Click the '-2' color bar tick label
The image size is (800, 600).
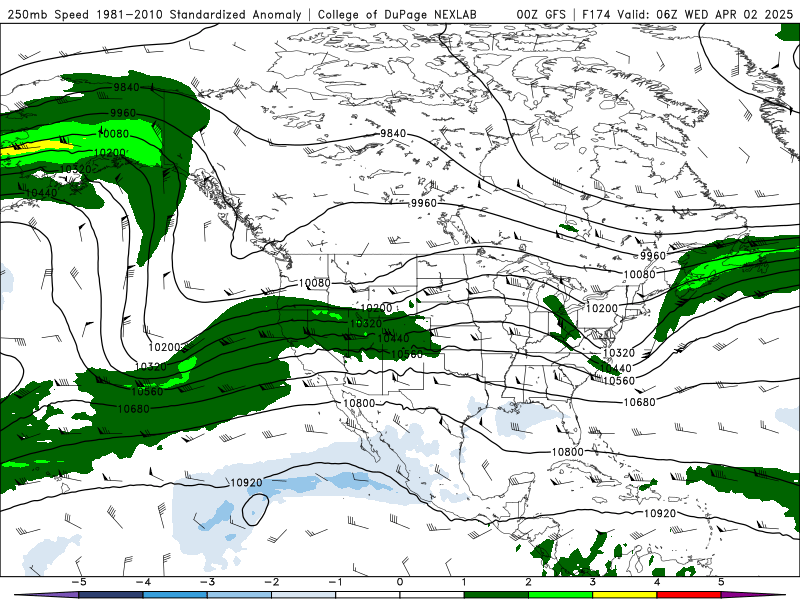click(x=271, y=582)
